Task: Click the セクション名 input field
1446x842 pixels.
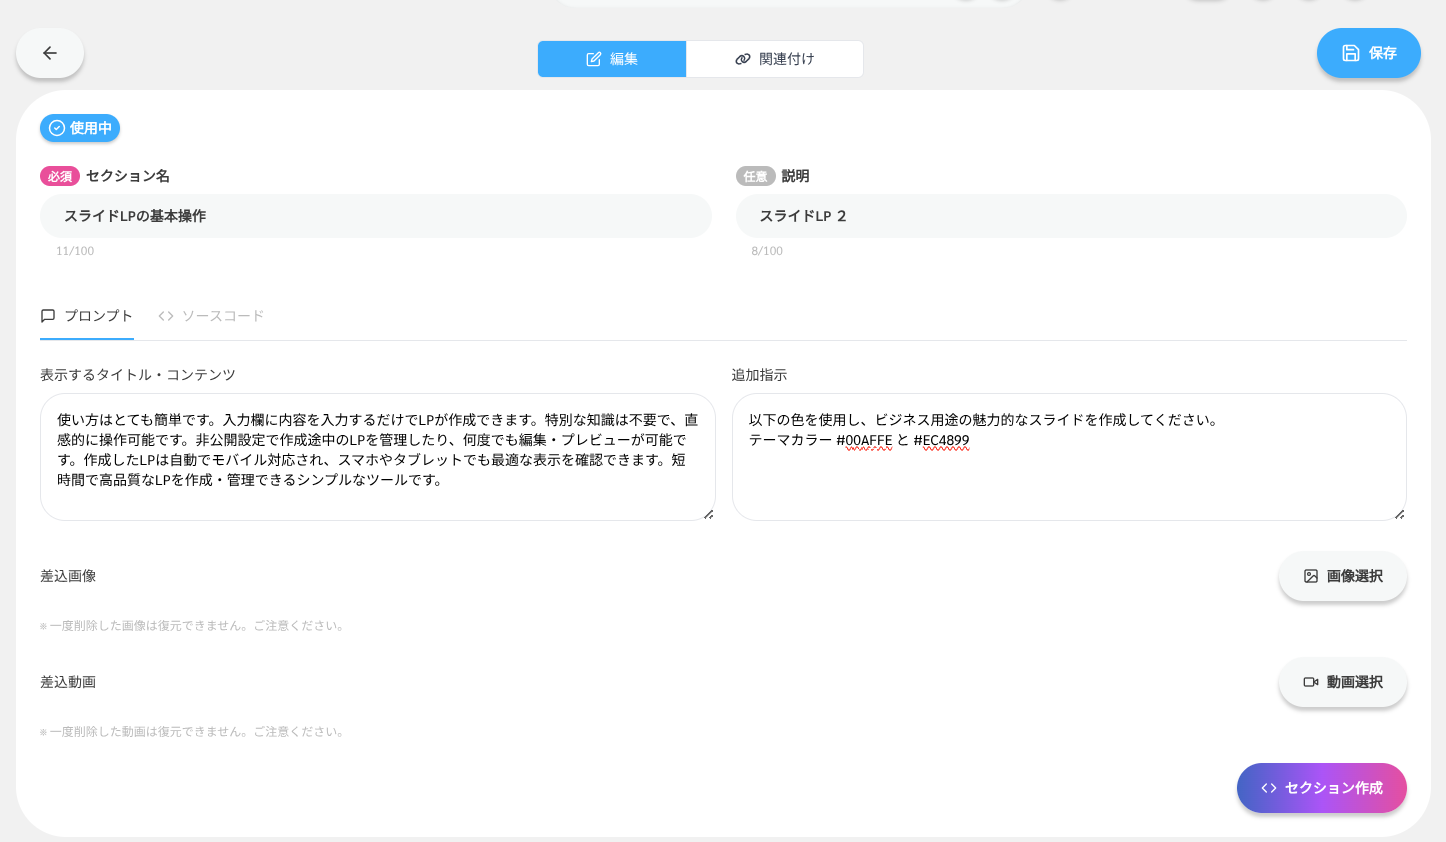Action: (375, 216)
